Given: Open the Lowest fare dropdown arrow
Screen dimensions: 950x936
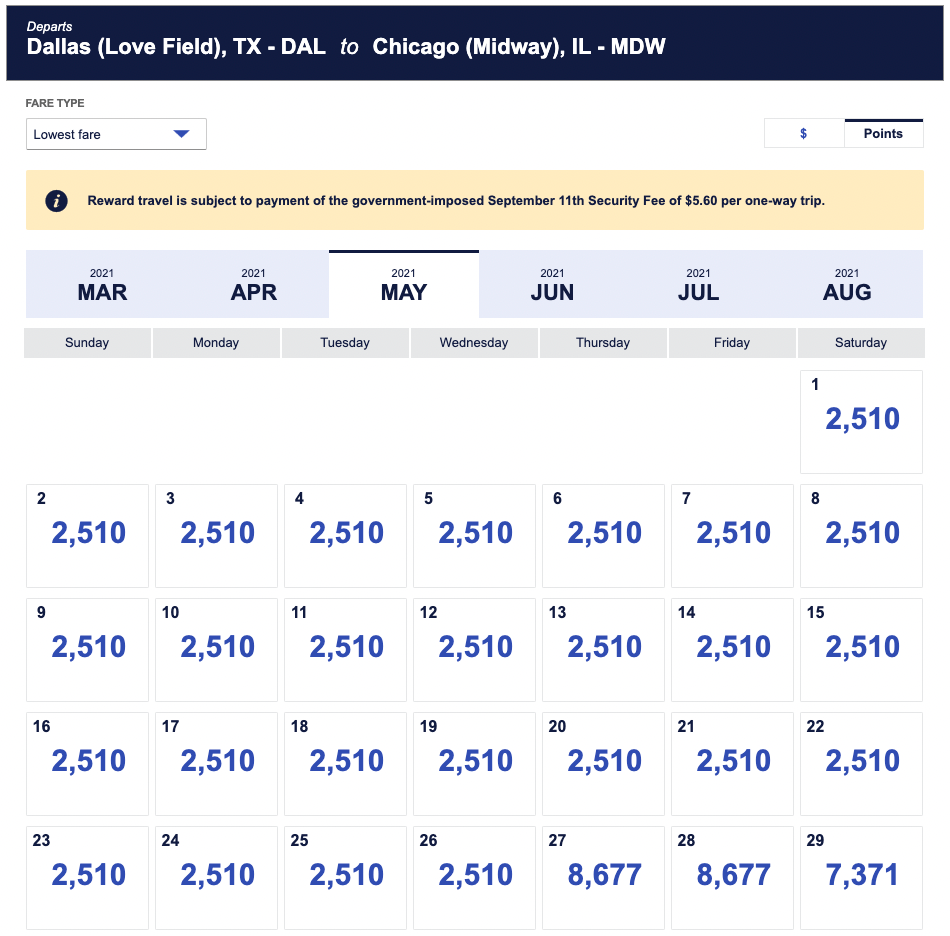Looking at the screenshot, I should (x=181, y=134).
